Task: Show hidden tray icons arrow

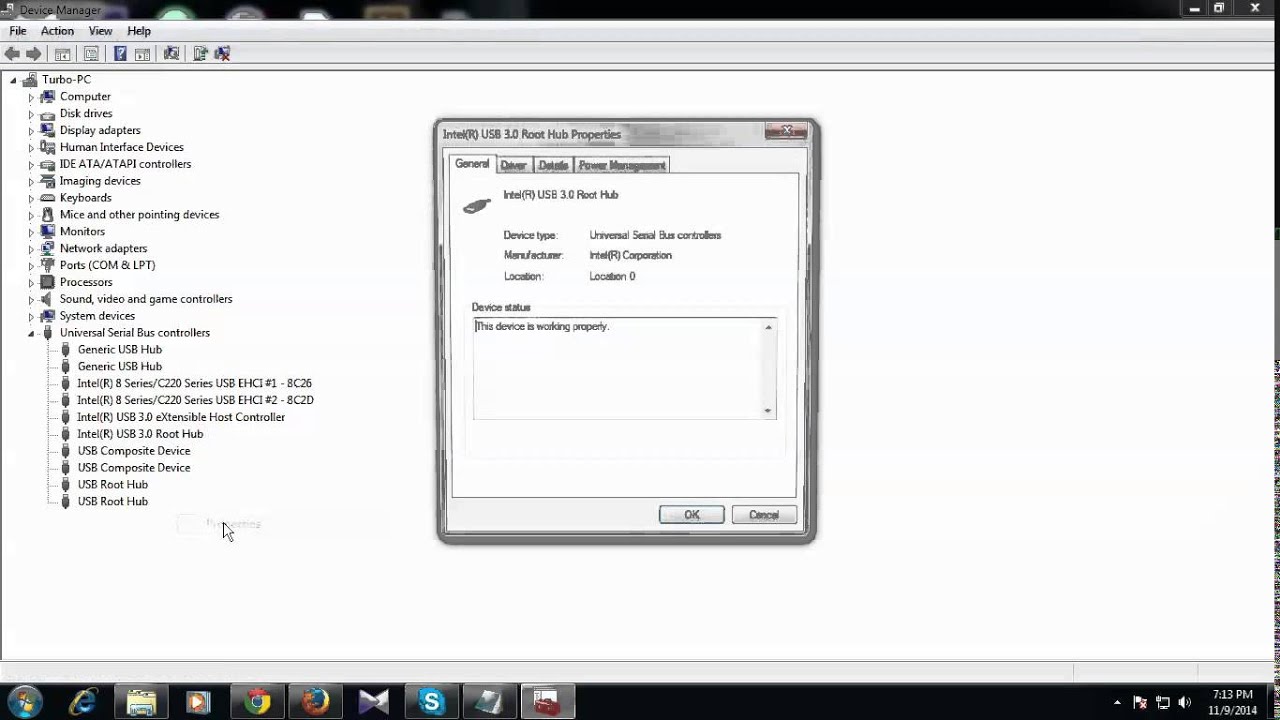Action: pos(1117,703)
